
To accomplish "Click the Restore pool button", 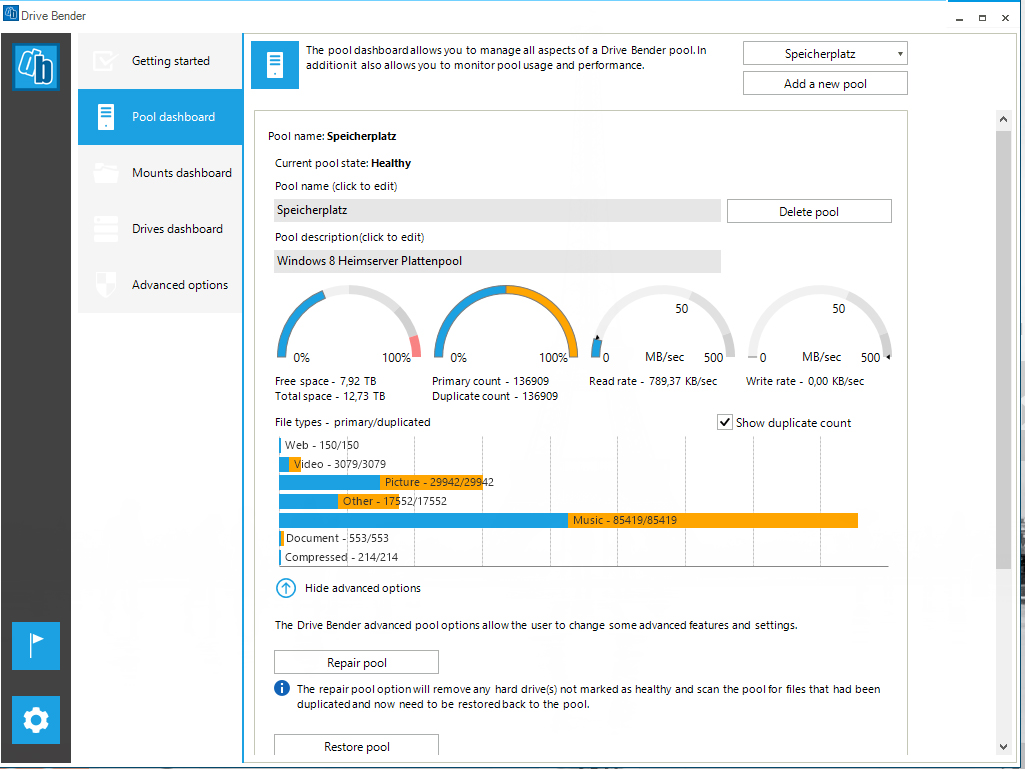I will (x=356, y=746).
